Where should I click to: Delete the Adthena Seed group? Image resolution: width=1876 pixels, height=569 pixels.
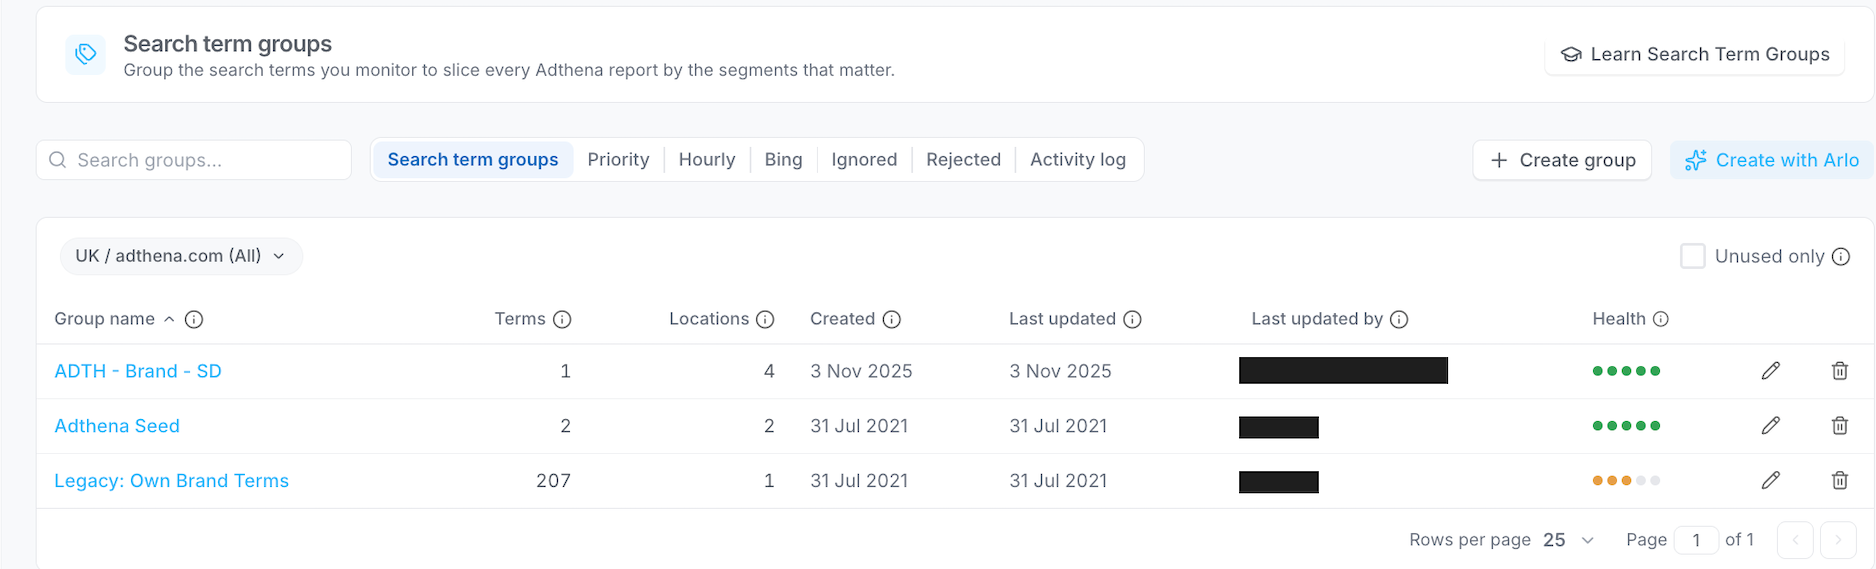[1839, 426]
